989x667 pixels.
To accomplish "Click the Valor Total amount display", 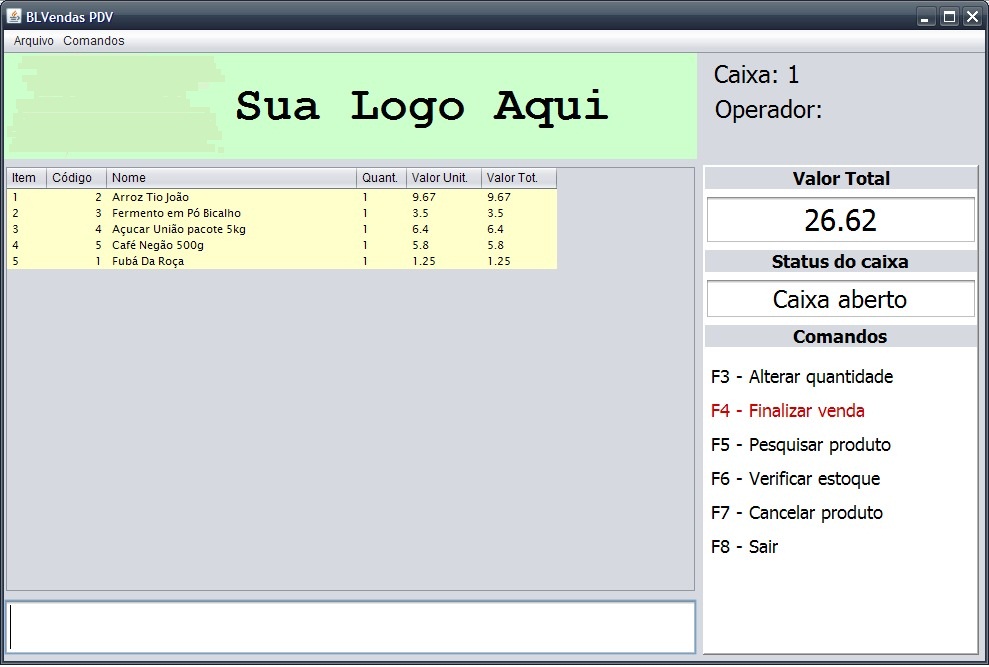I will tap(840, 219).
